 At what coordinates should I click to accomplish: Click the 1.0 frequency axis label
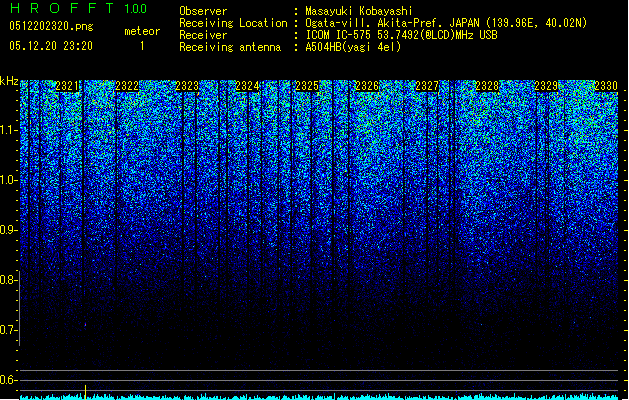tap(9, 180)
